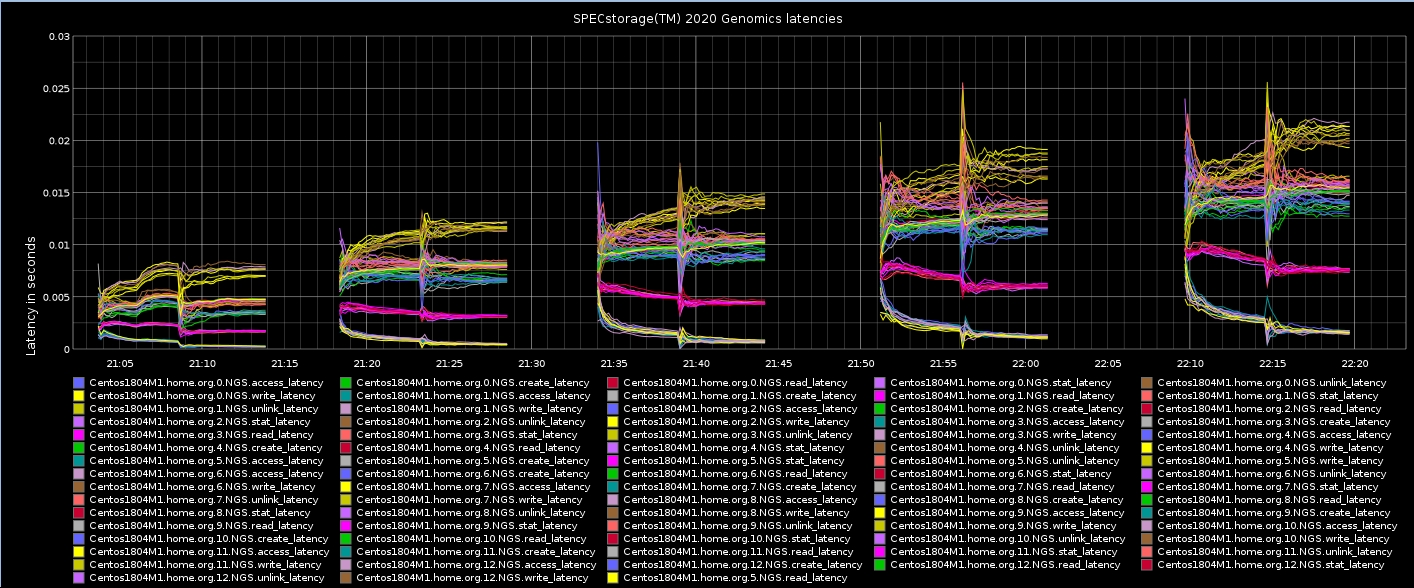Select legend entry org.6.NGS.read_latency

pyautogui.click(x=728, y=474)
